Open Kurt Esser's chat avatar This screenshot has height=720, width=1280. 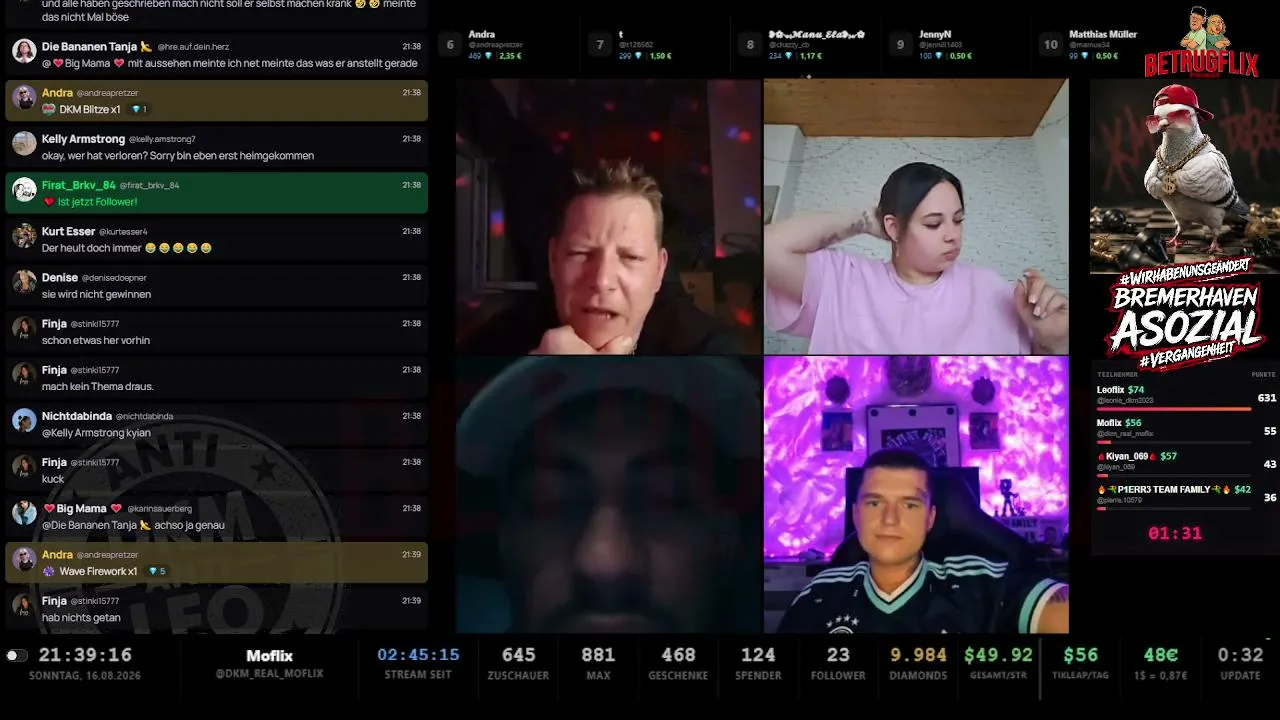click(24, 236)
